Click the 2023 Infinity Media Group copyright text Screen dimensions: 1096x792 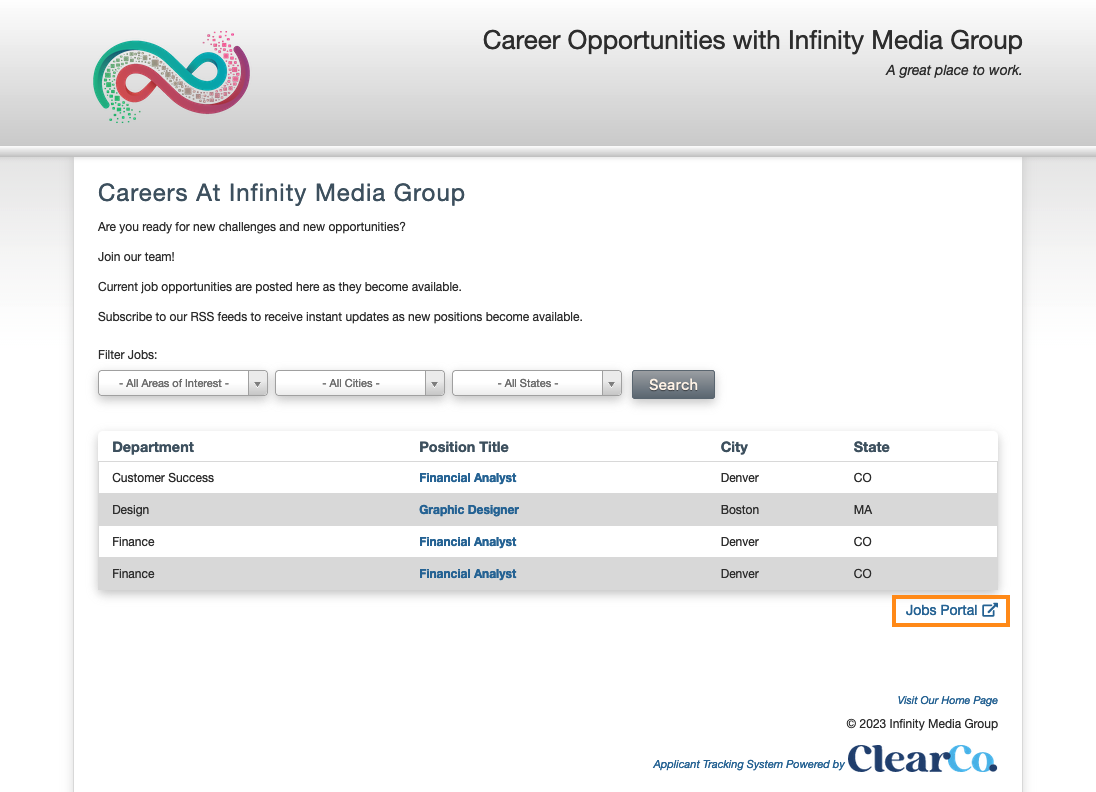(x=922, y=723)
